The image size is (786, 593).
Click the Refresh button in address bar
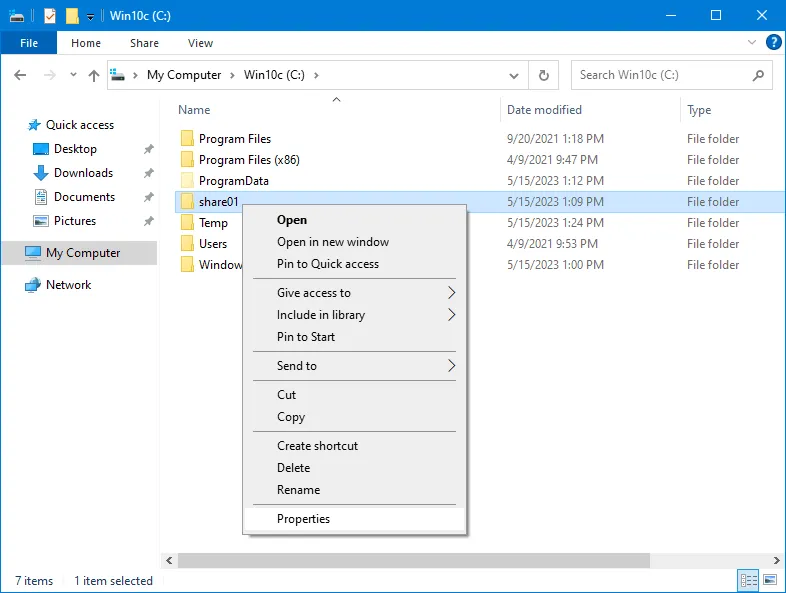(543, 75)
